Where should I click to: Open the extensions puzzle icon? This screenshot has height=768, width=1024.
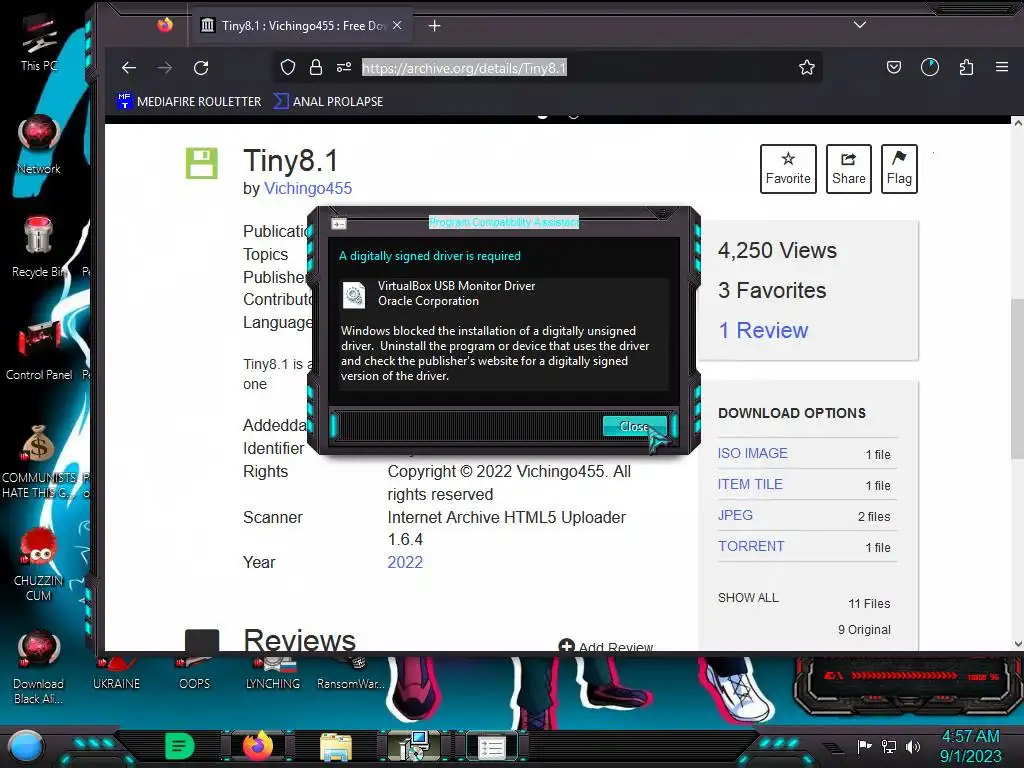967,67
